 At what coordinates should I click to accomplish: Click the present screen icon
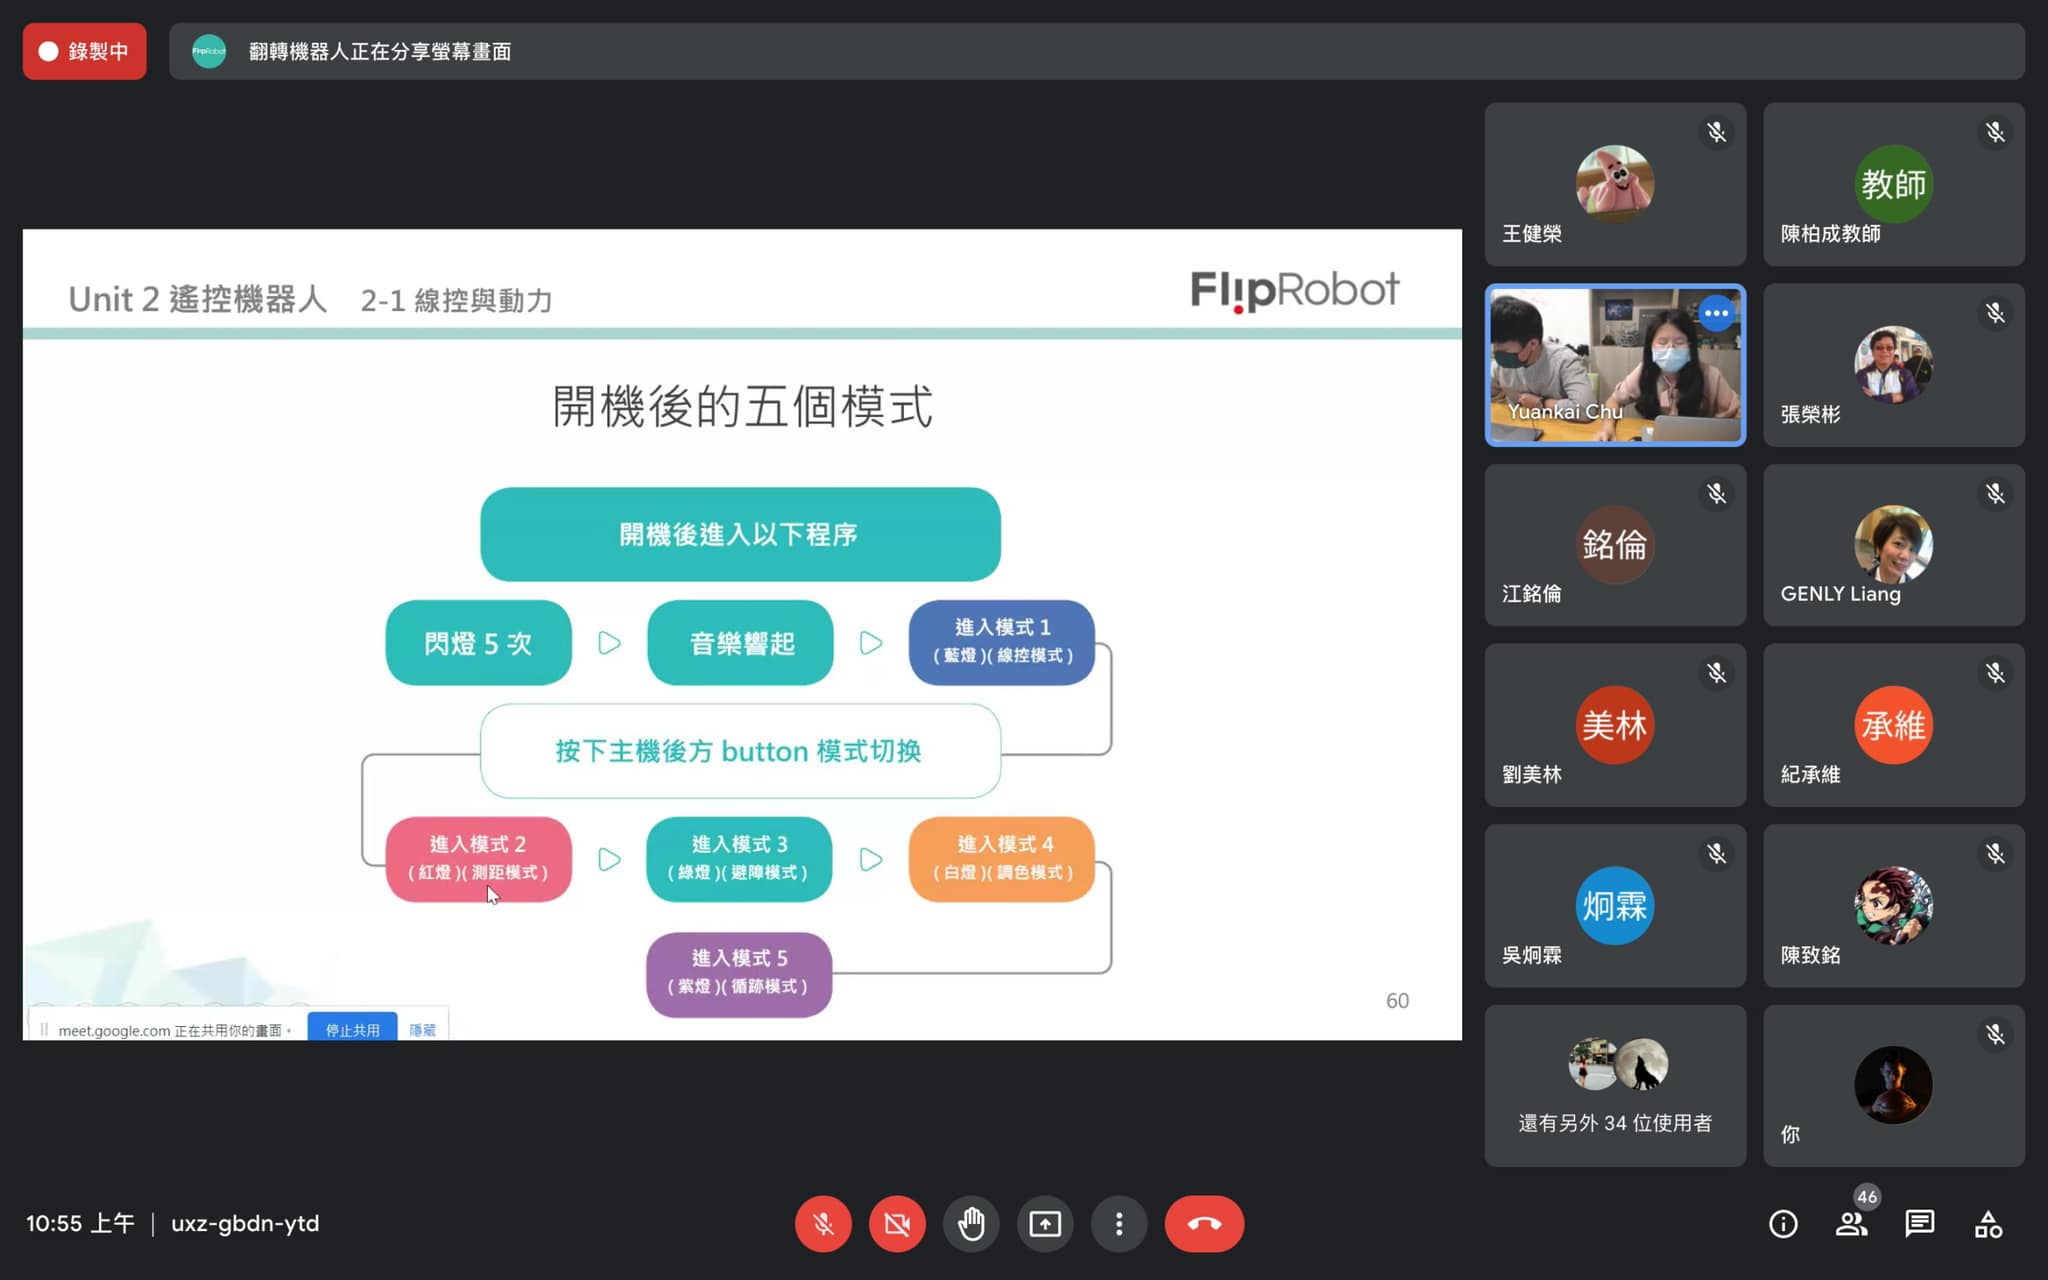pyautogui.click(x=1045, y=1223)
